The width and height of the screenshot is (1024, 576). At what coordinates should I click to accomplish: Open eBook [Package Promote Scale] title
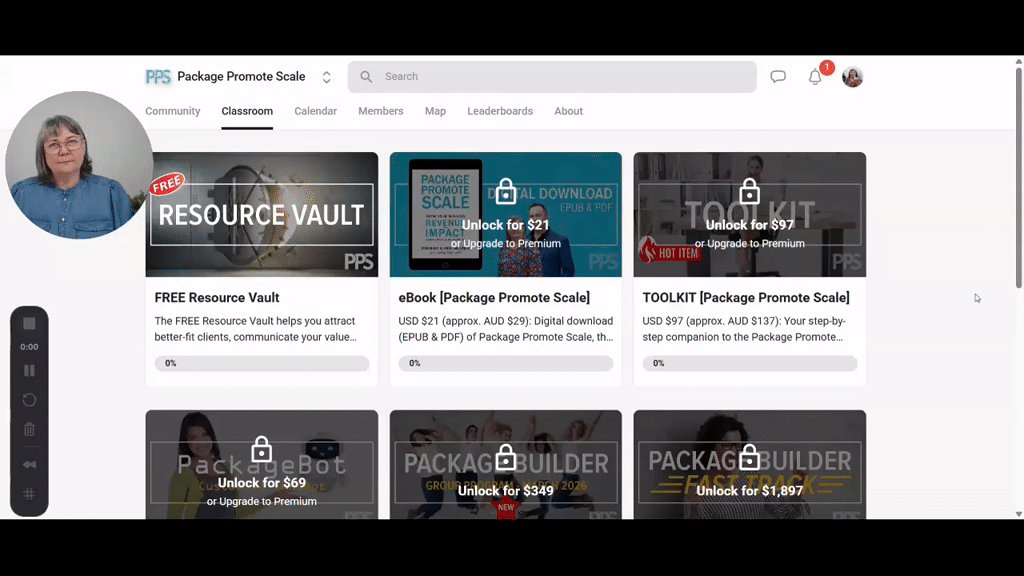click(494, 298)
